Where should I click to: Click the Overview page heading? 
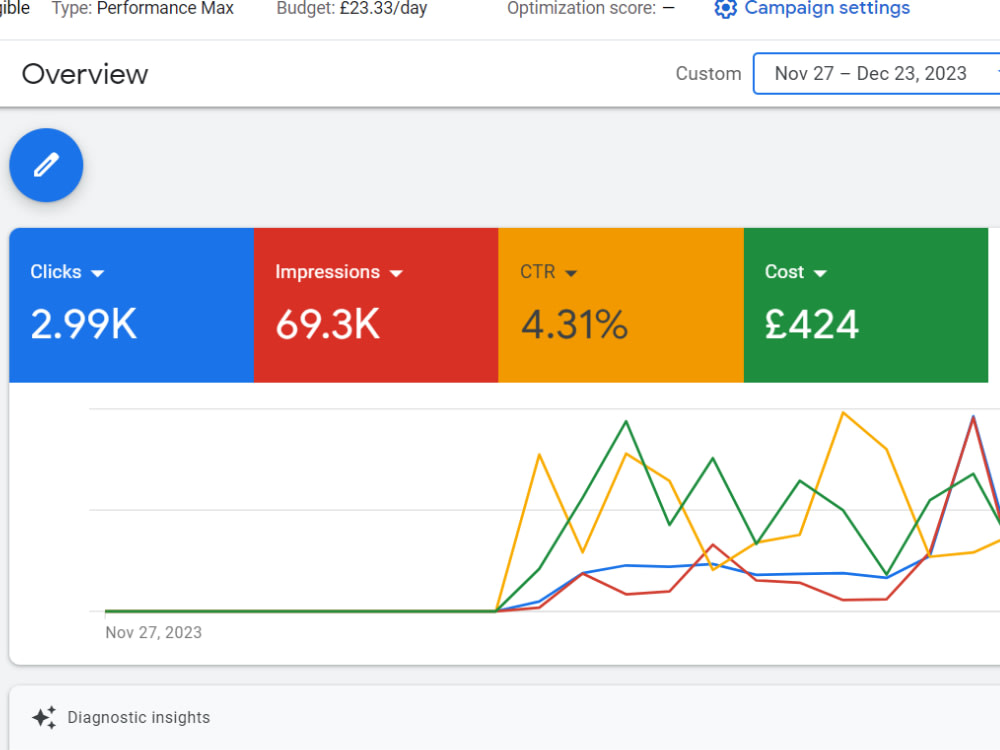85,74
